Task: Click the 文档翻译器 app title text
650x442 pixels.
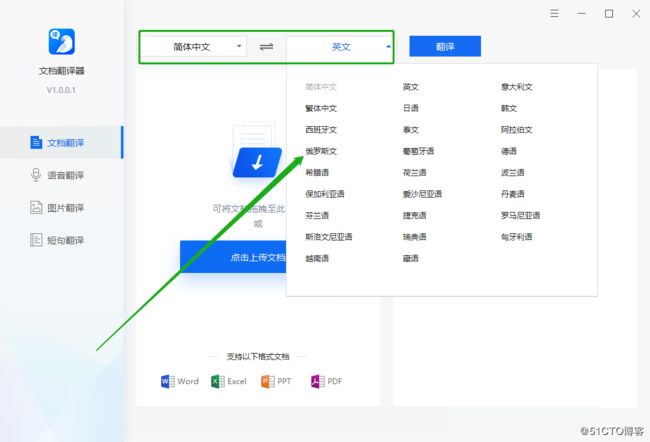Action: 61,71
